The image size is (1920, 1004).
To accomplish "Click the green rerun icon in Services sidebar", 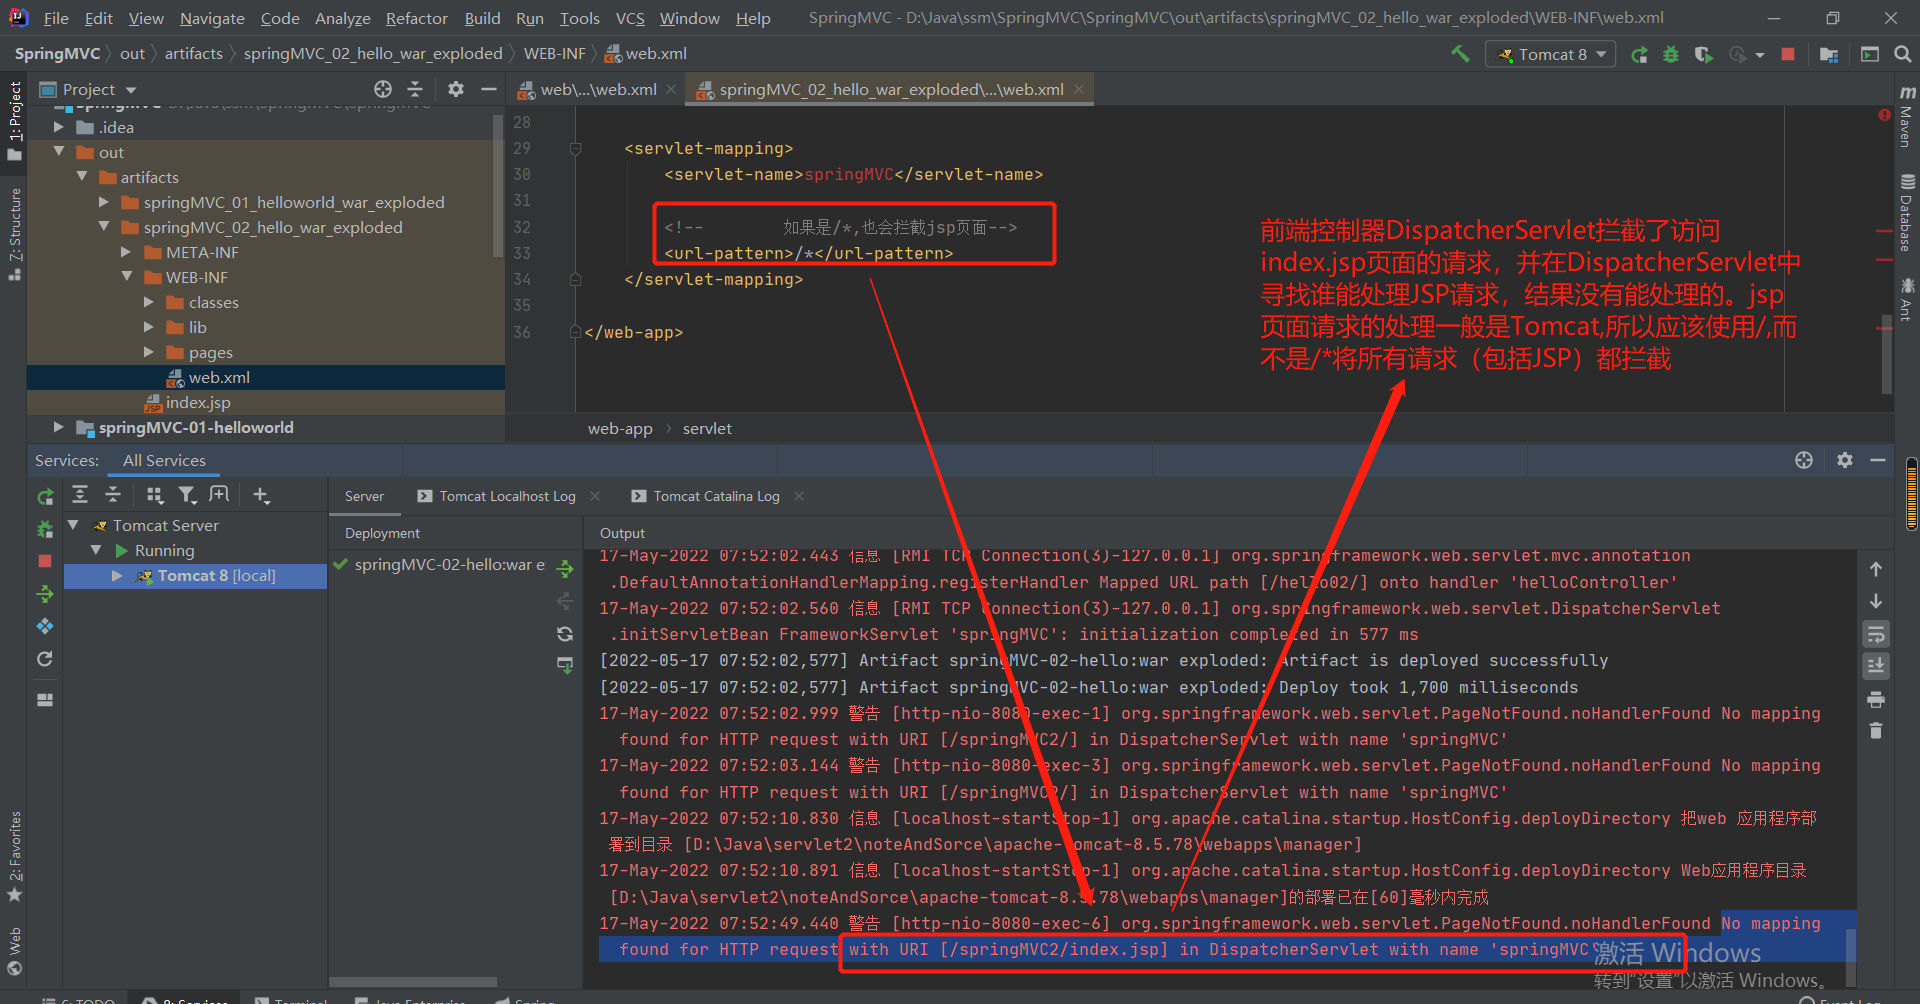I will [45, 496].
